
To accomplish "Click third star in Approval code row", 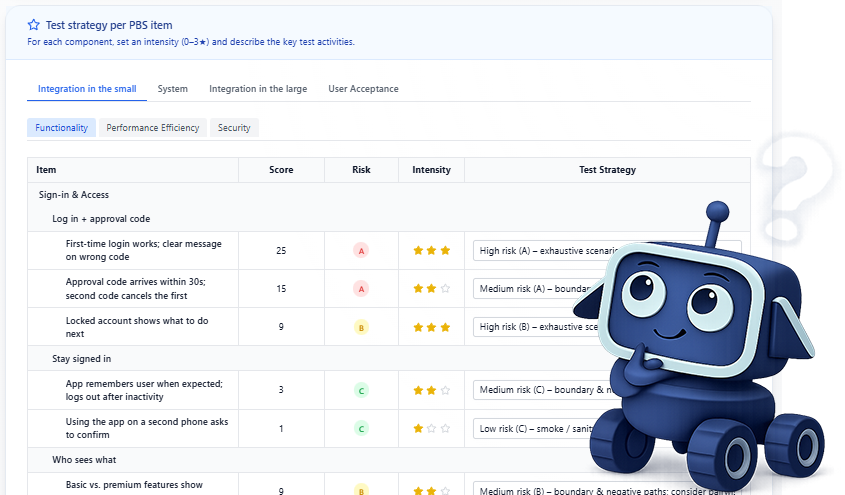I will (x=445, y=289).
